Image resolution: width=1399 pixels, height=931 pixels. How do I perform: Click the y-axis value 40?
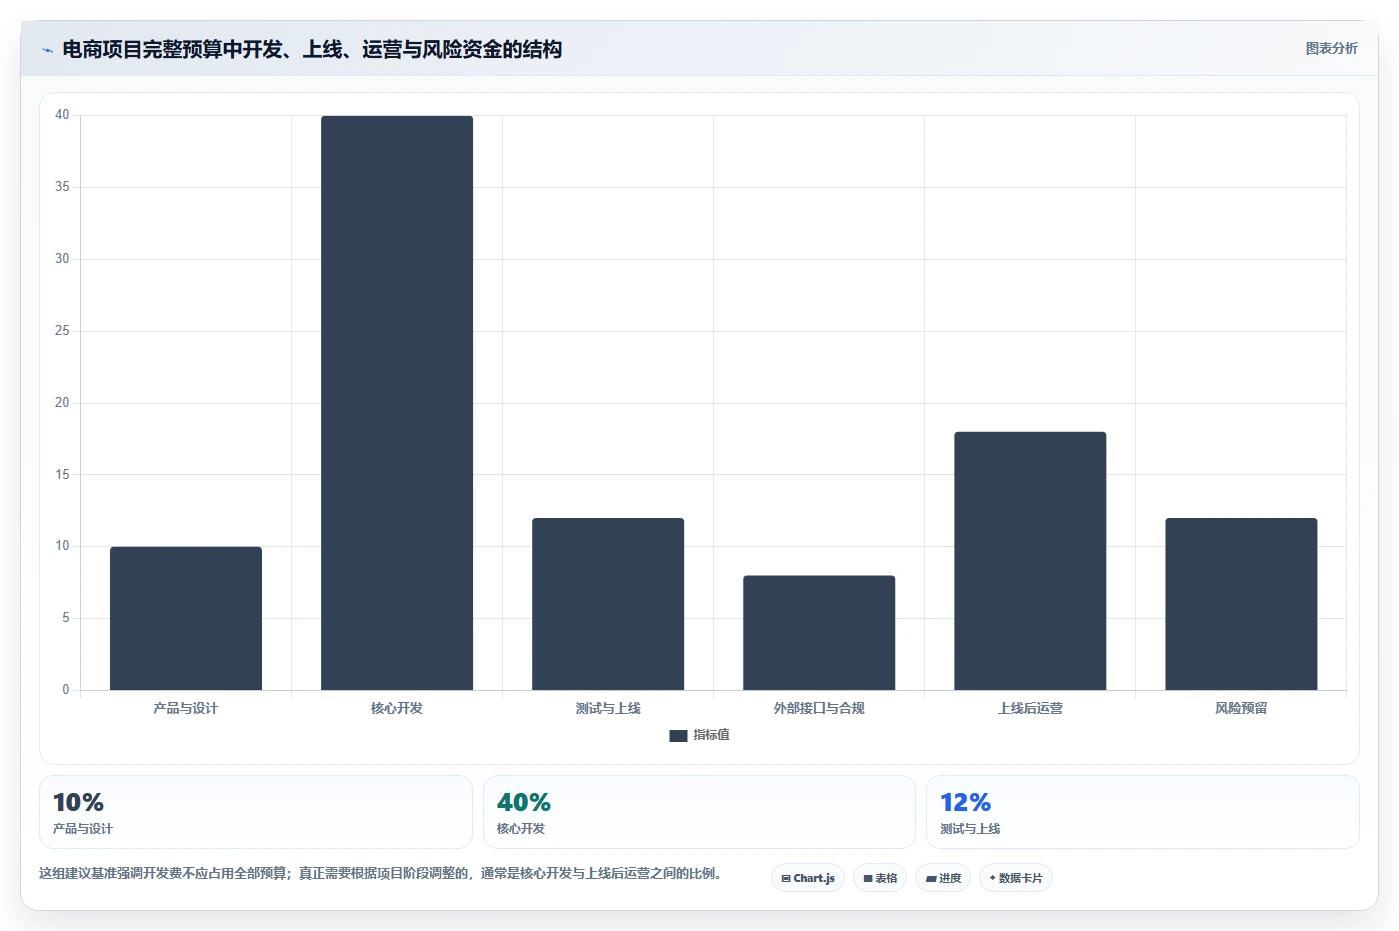click(x=62, y=115)
